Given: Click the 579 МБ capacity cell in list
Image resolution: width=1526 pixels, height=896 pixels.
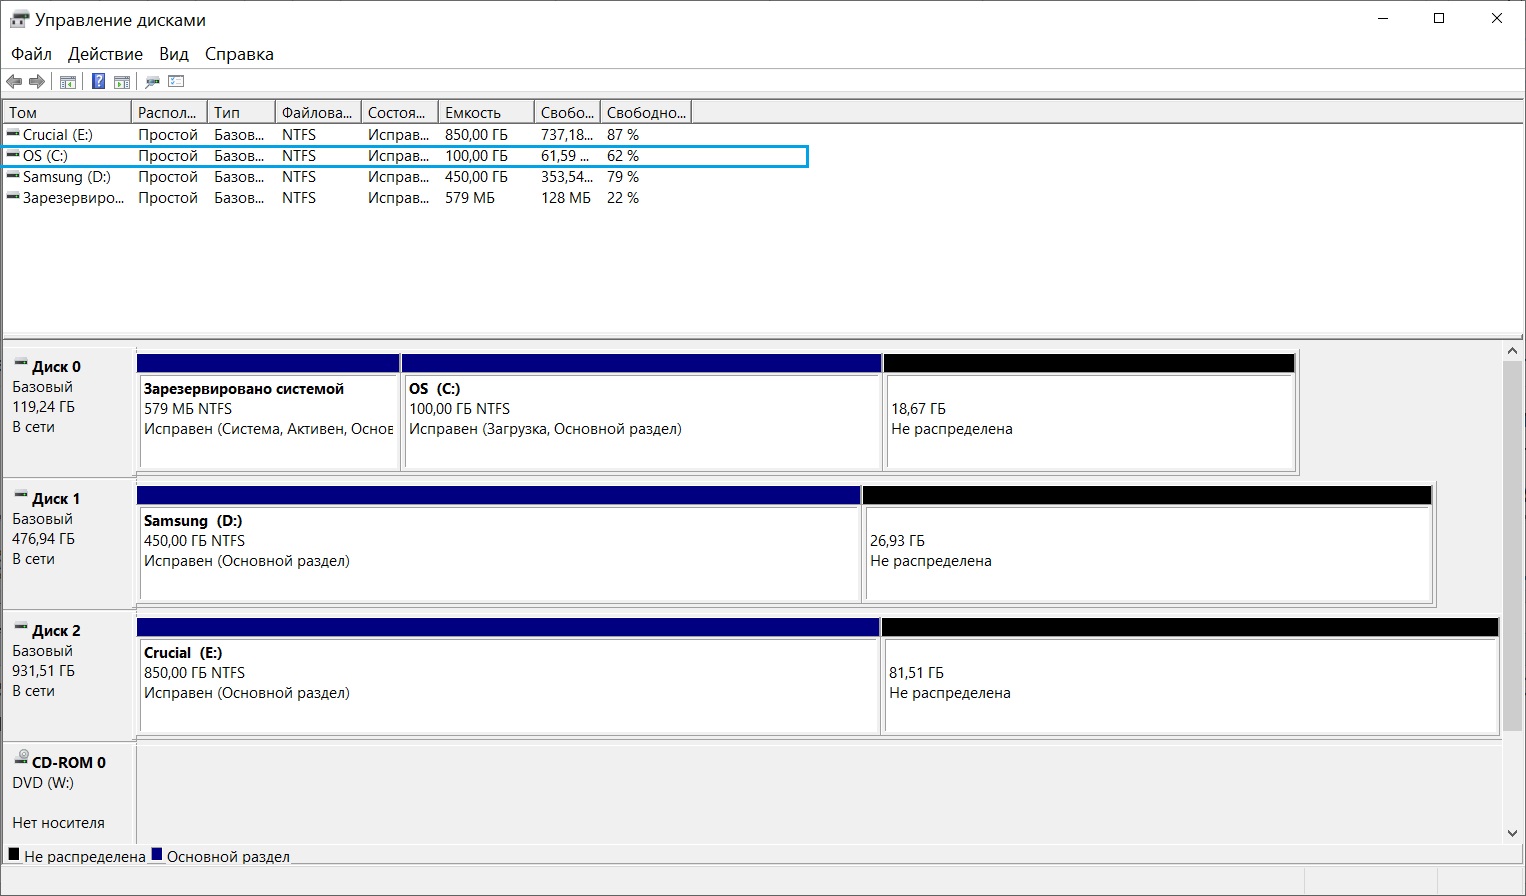Looking at the screenshot, I should tap(470, 198).
